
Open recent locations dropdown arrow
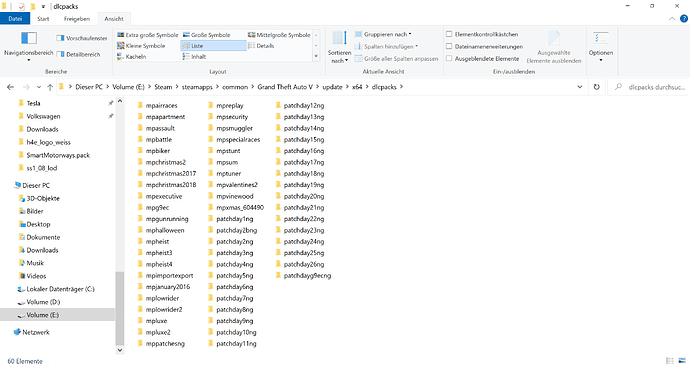[39, 87]
